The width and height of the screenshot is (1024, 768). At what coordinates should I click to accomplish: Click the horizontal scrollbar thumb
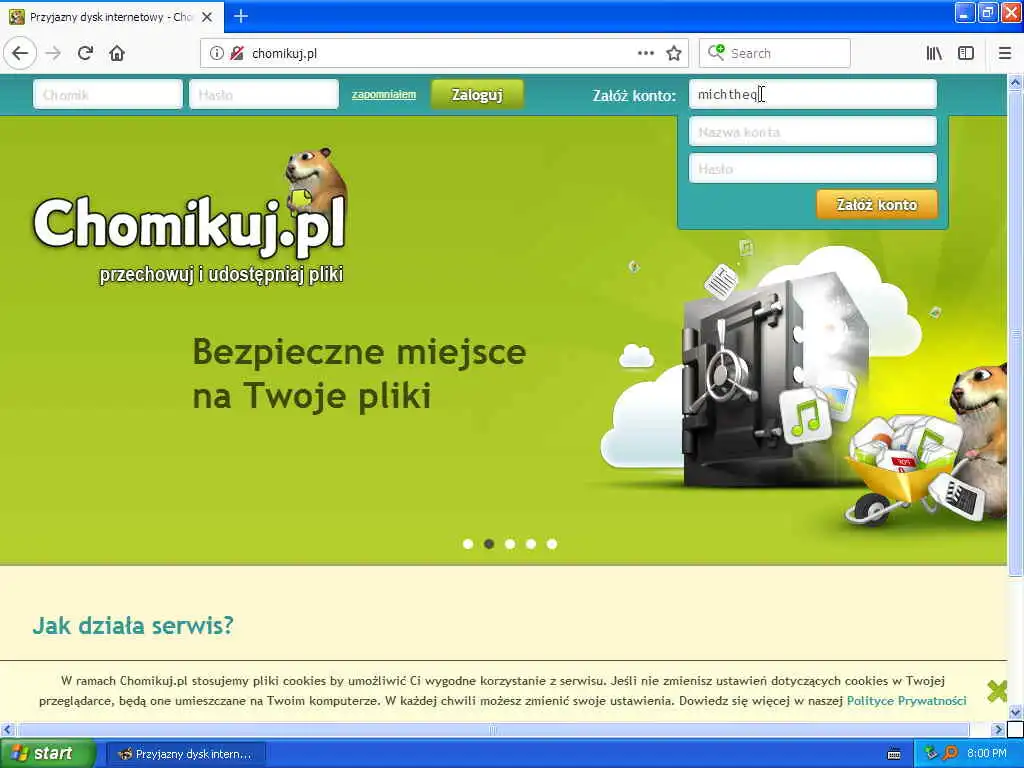[493, 729]
